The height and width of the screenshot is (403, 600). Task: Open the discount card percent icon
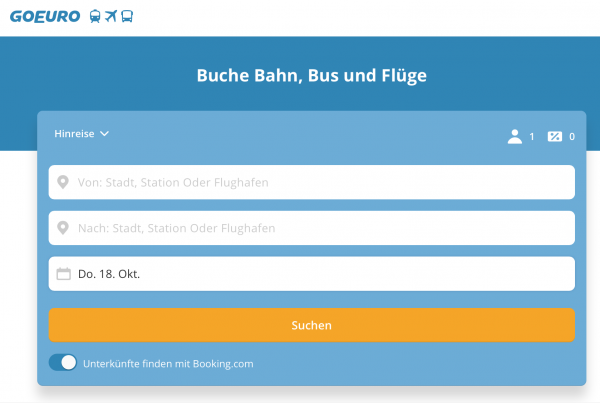555,137
